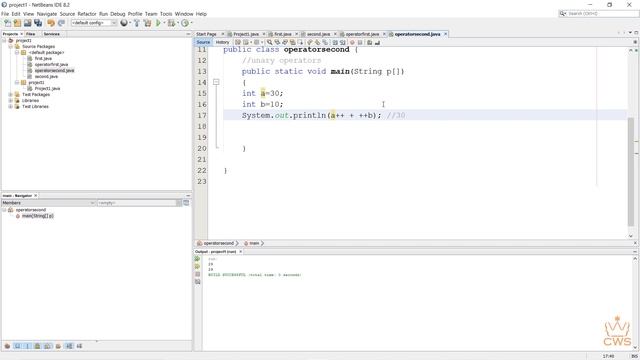Open the Refactor menu
The image size is (640, 360).
(x=87, y=14)
